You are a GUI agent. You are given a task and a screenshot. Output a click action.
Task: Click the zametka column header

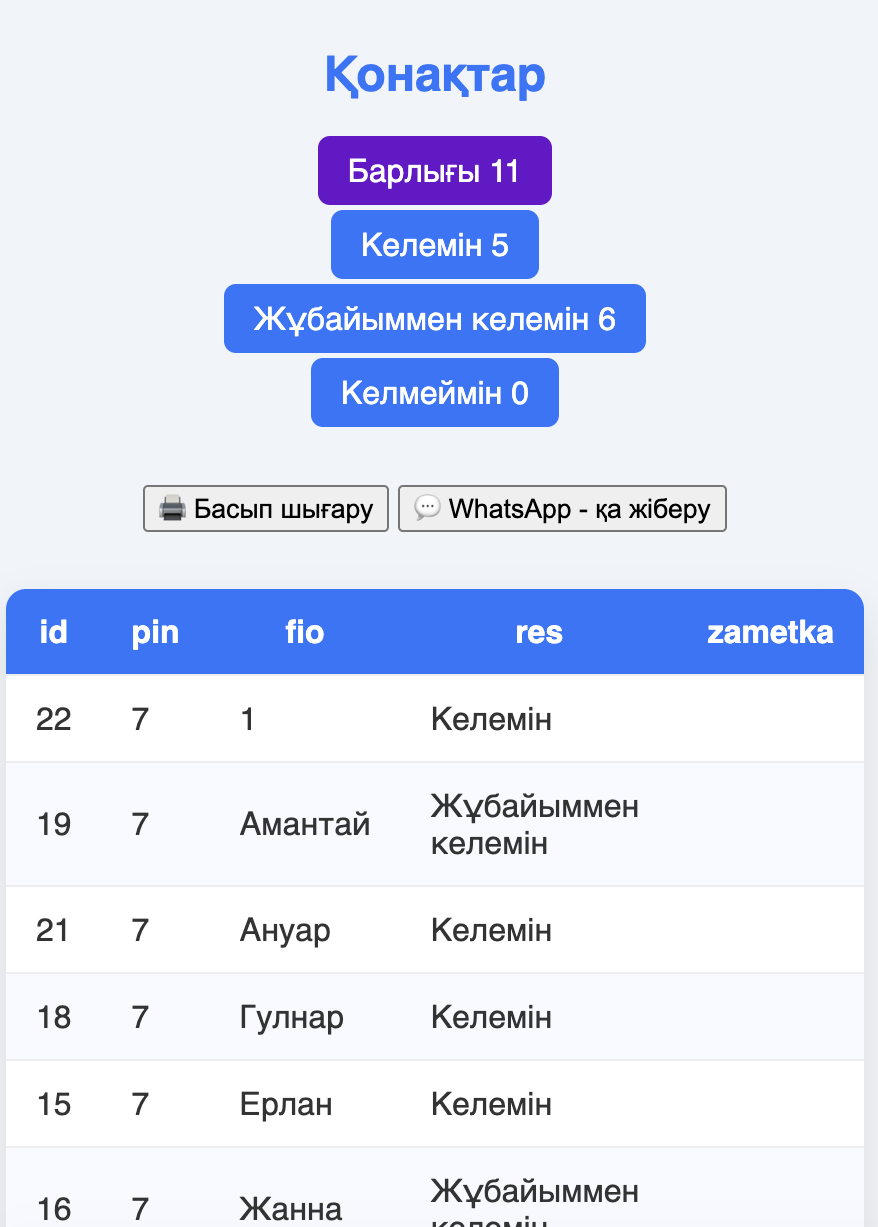[x=769, y=632]
